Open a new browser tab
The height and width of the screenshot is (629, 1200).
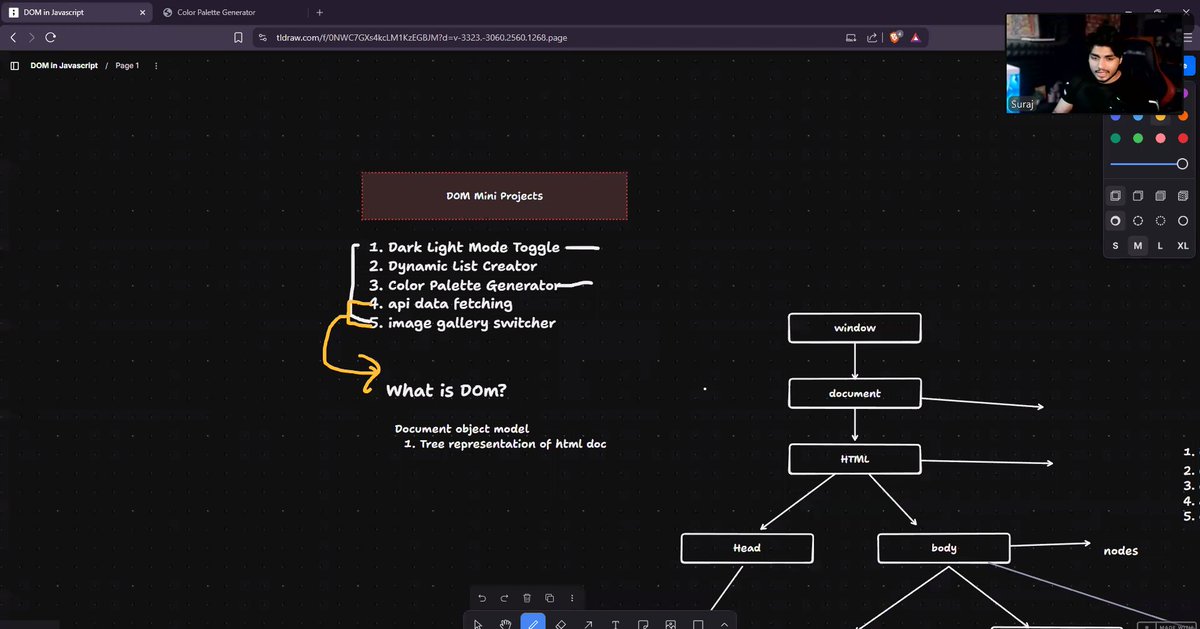click(x=319, y=12)
